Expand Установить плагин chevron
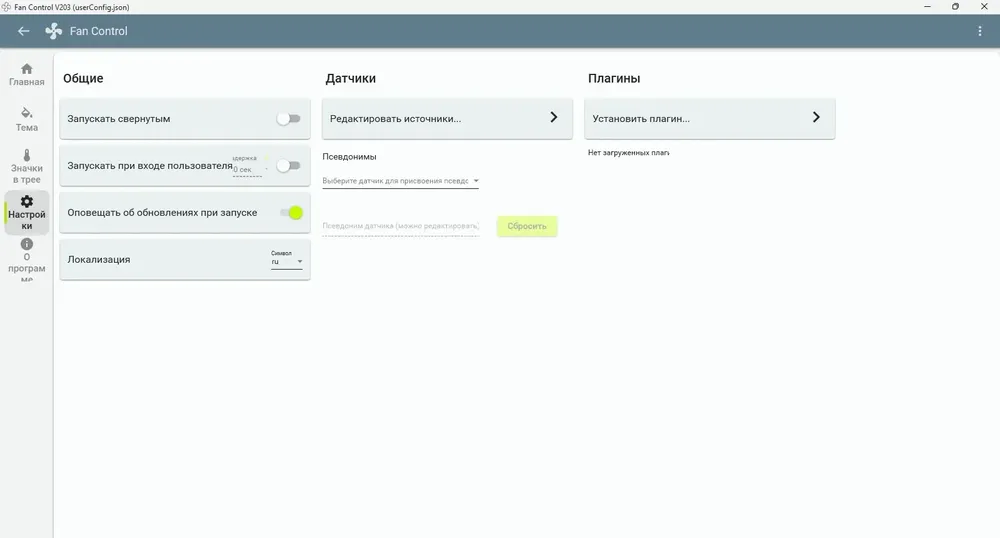 pos(816,117)
